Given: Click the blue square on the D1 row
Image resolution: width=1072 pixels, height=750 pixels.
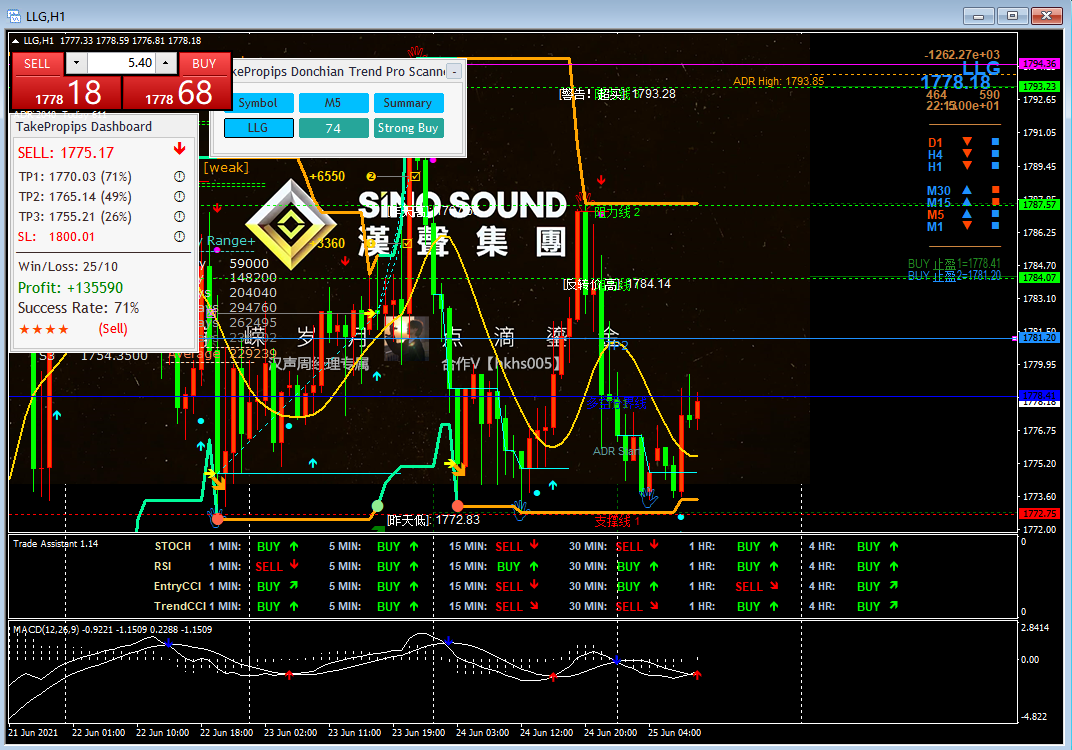Looking at the screenshot, I should [995, 142].
